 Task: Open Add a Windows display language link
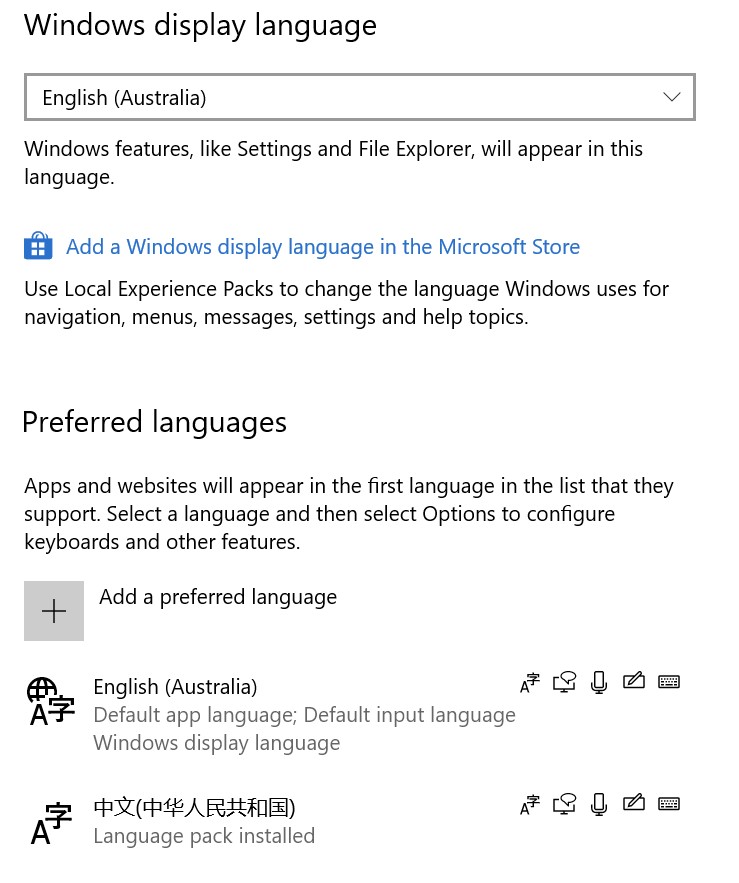(x=323, y=247)
